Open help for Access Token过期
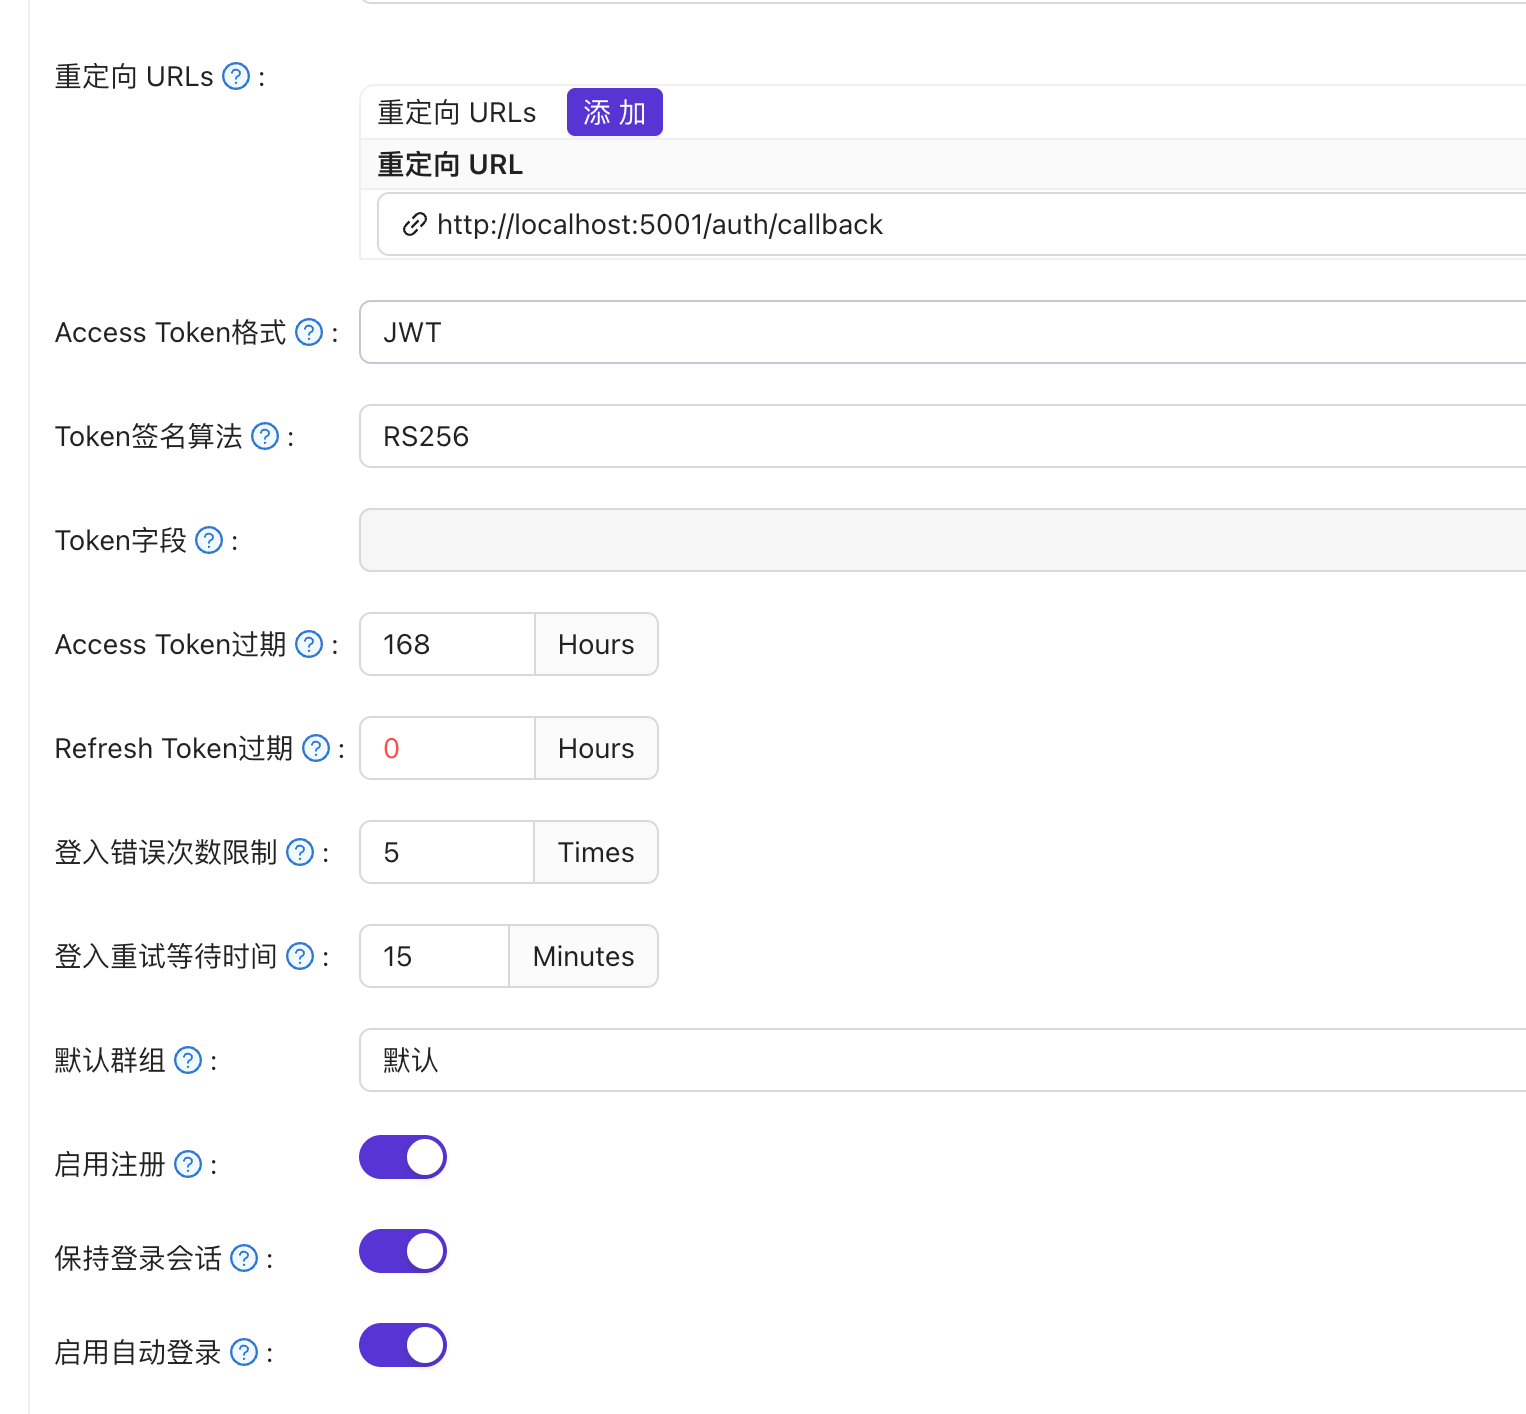 click(309, 644)
